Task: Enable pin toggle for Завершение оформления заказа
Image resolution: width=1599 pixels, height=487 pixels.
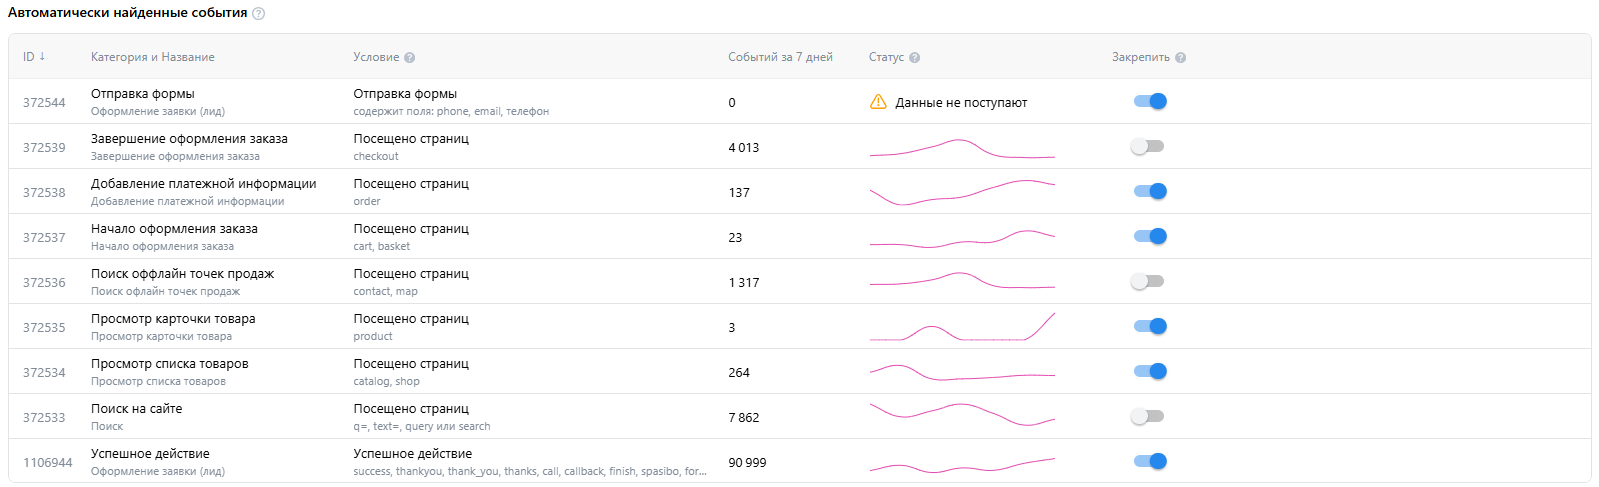Action: click(1148, 146)
